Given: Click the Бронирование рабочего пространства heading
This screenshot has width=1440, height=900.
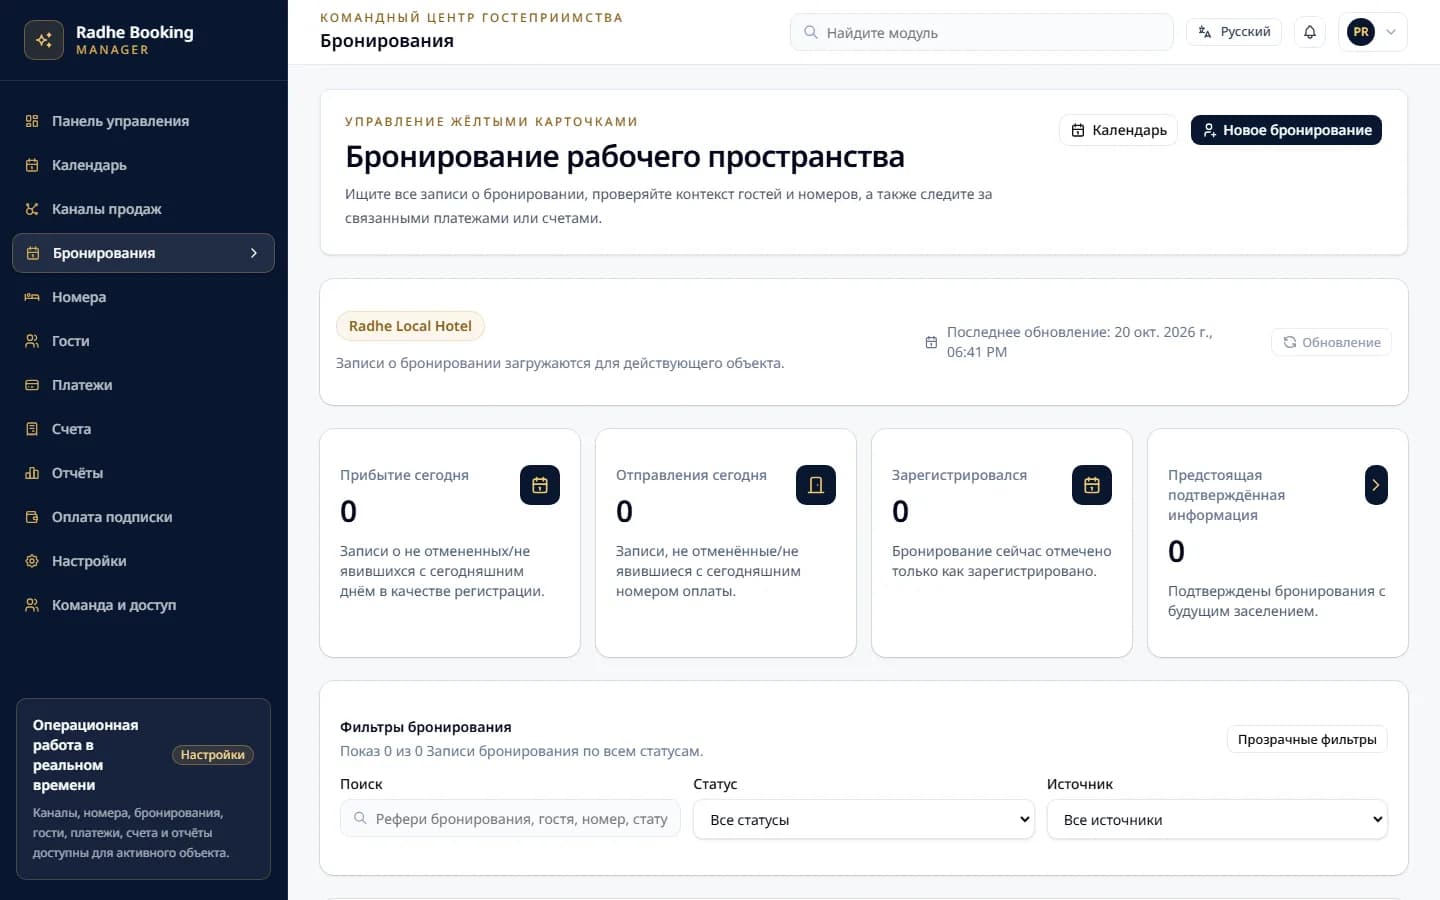Looking at the screenshot, I should (625, 157).
